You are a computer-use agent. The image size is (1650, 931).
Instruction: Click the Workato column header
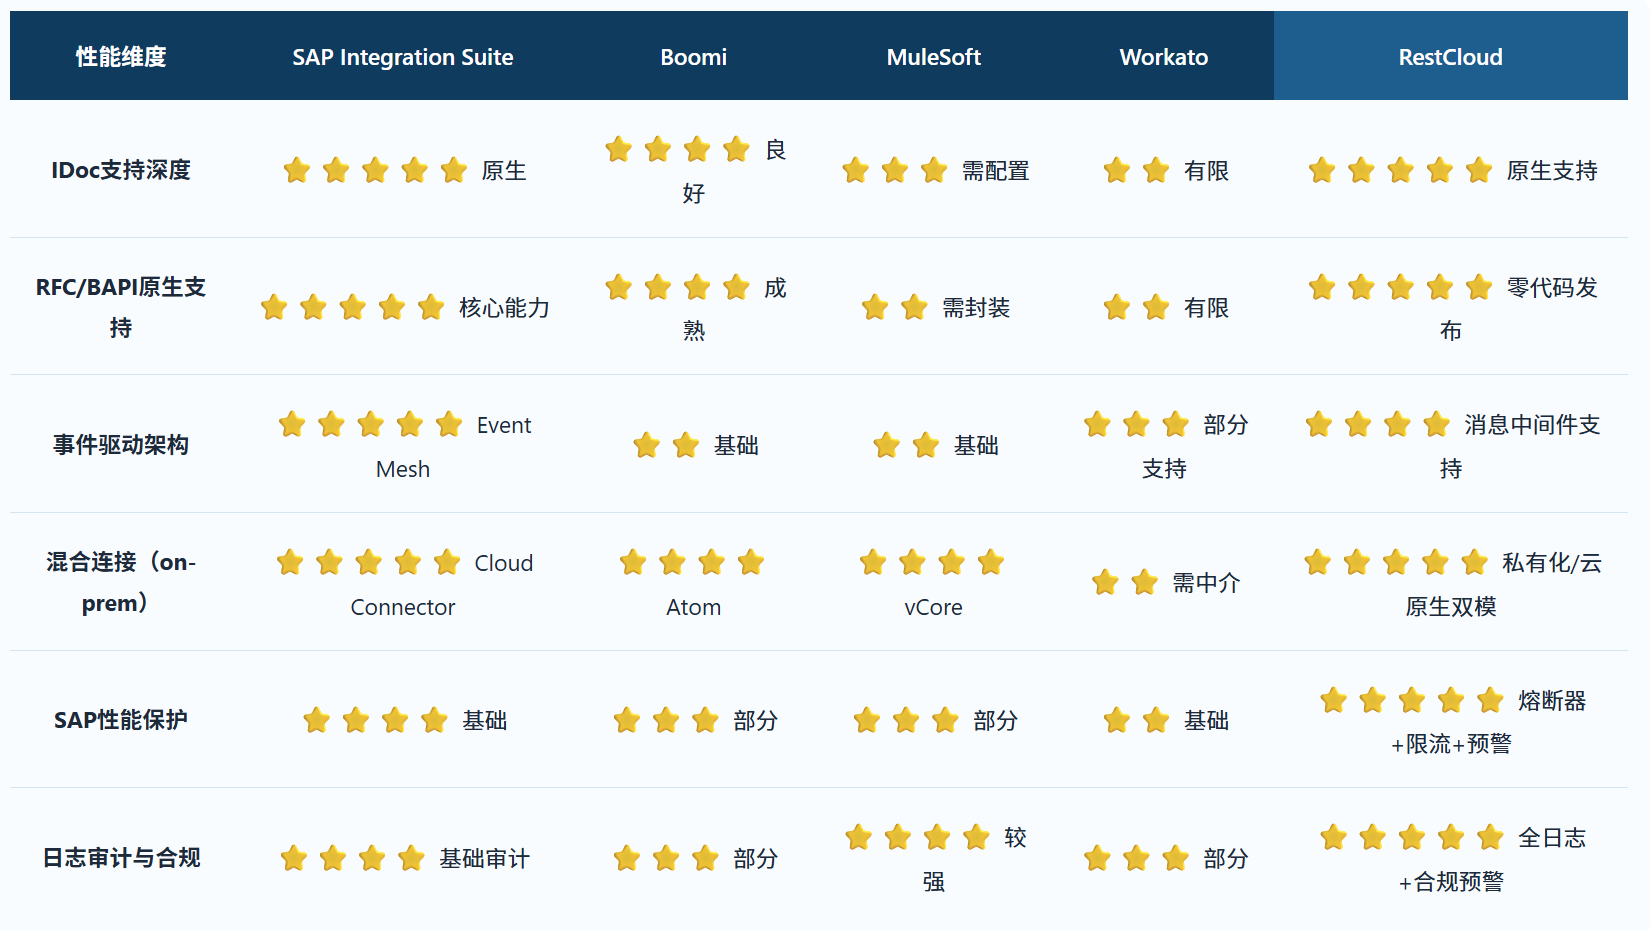(x=1163, y=57)
